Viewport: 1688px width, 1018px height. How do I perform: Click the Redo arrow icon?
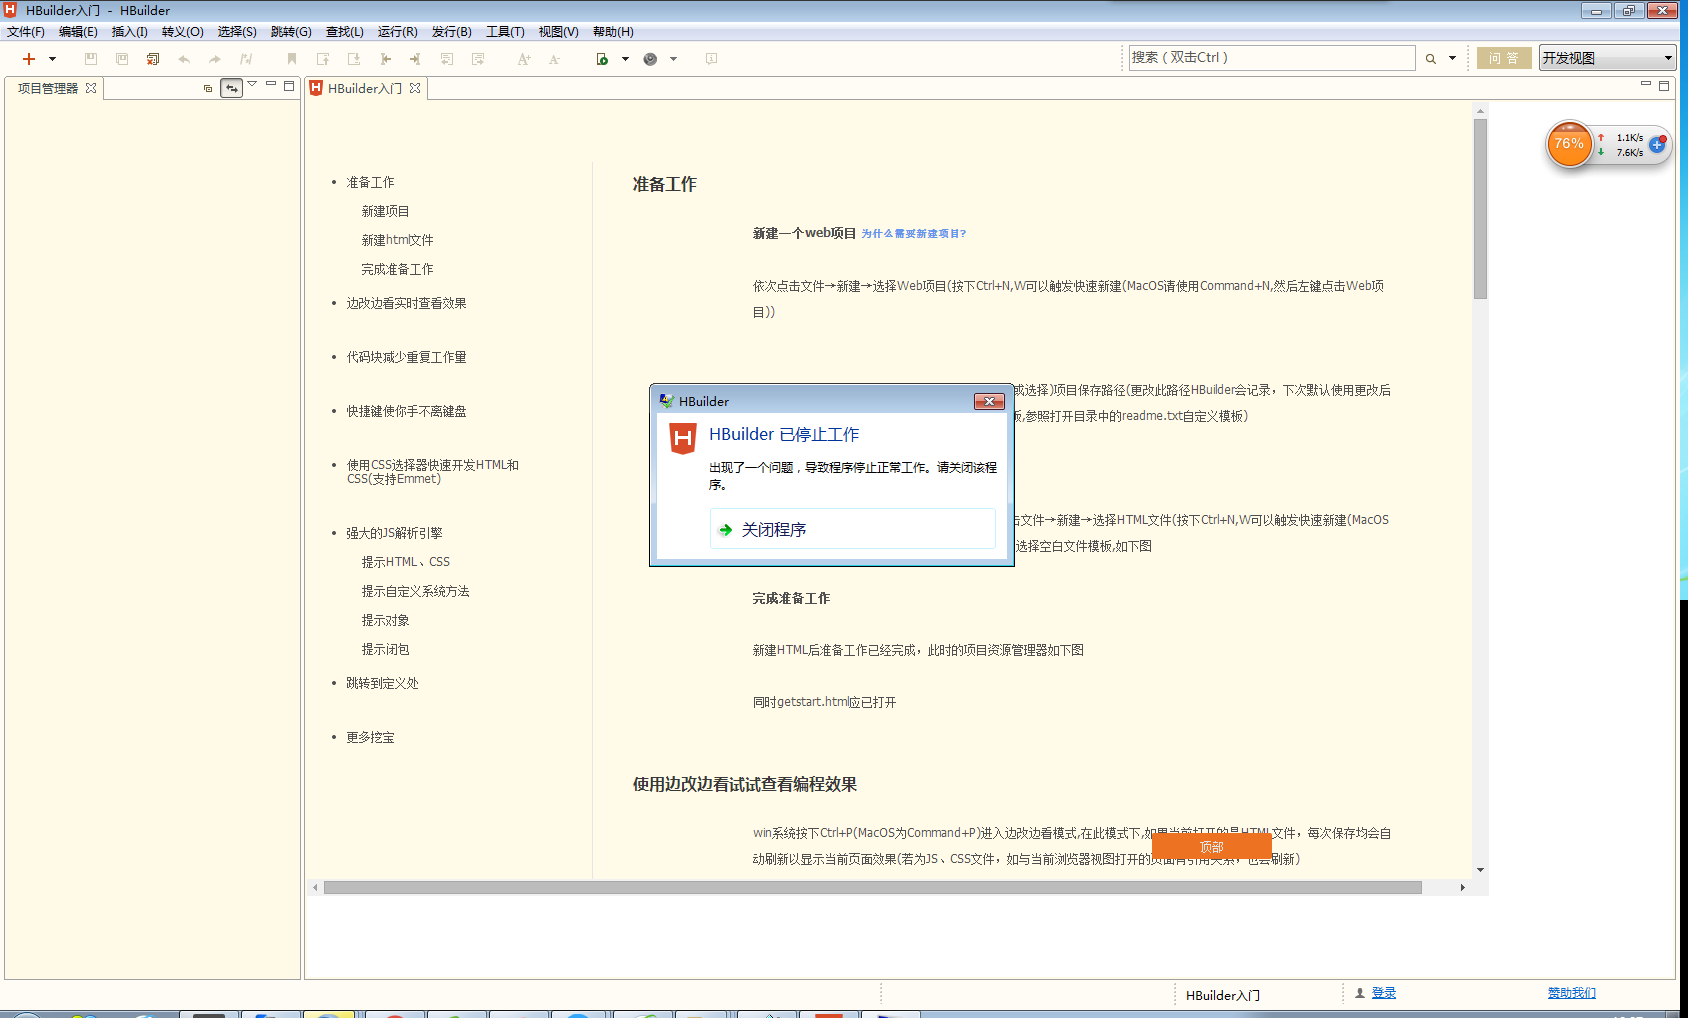[215, 59]
